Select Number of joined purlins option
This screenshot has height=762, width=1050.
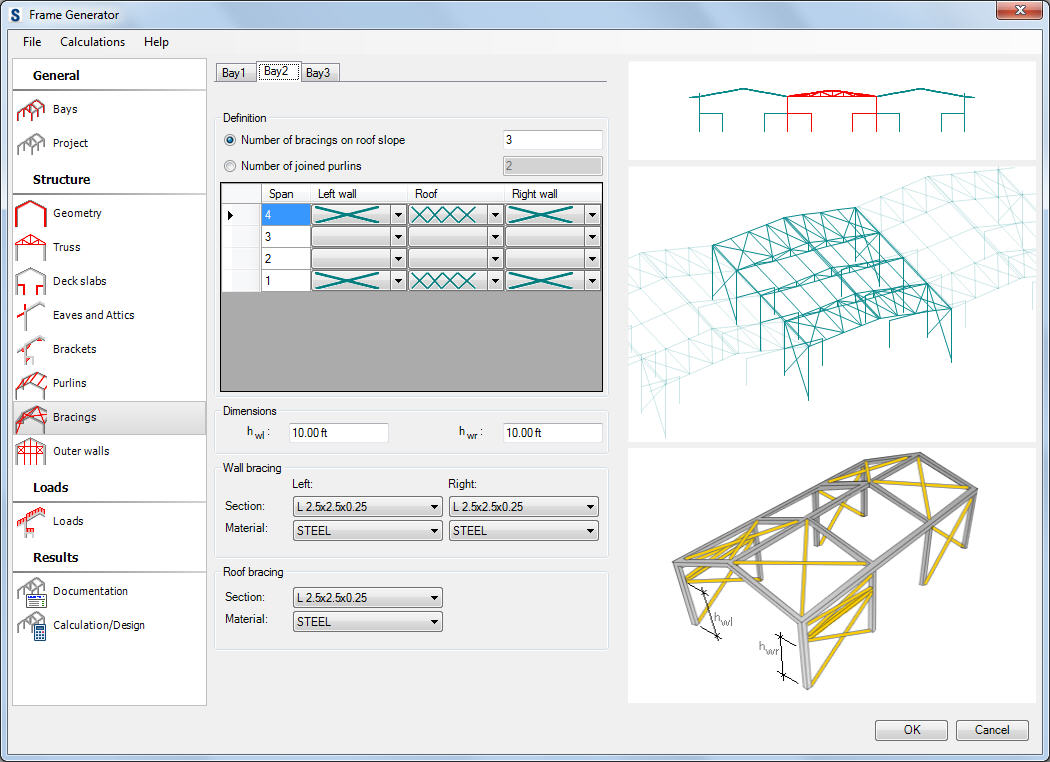pyautogui.click(x=230, y=166)
